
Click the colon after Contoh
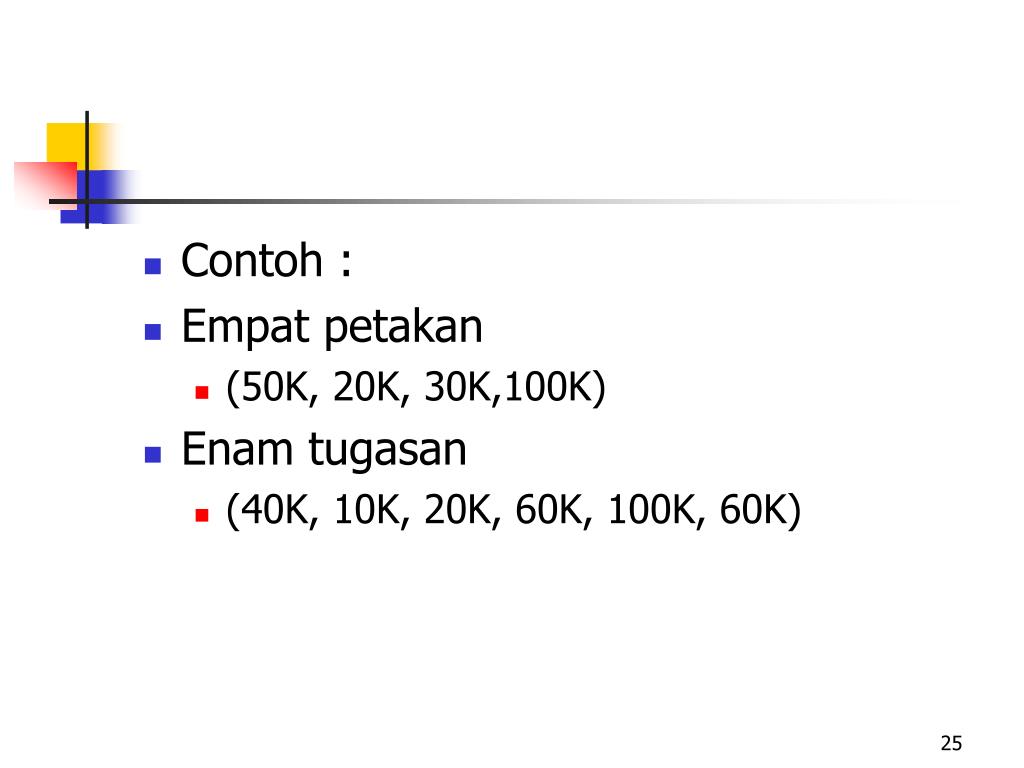click(345, 264)
